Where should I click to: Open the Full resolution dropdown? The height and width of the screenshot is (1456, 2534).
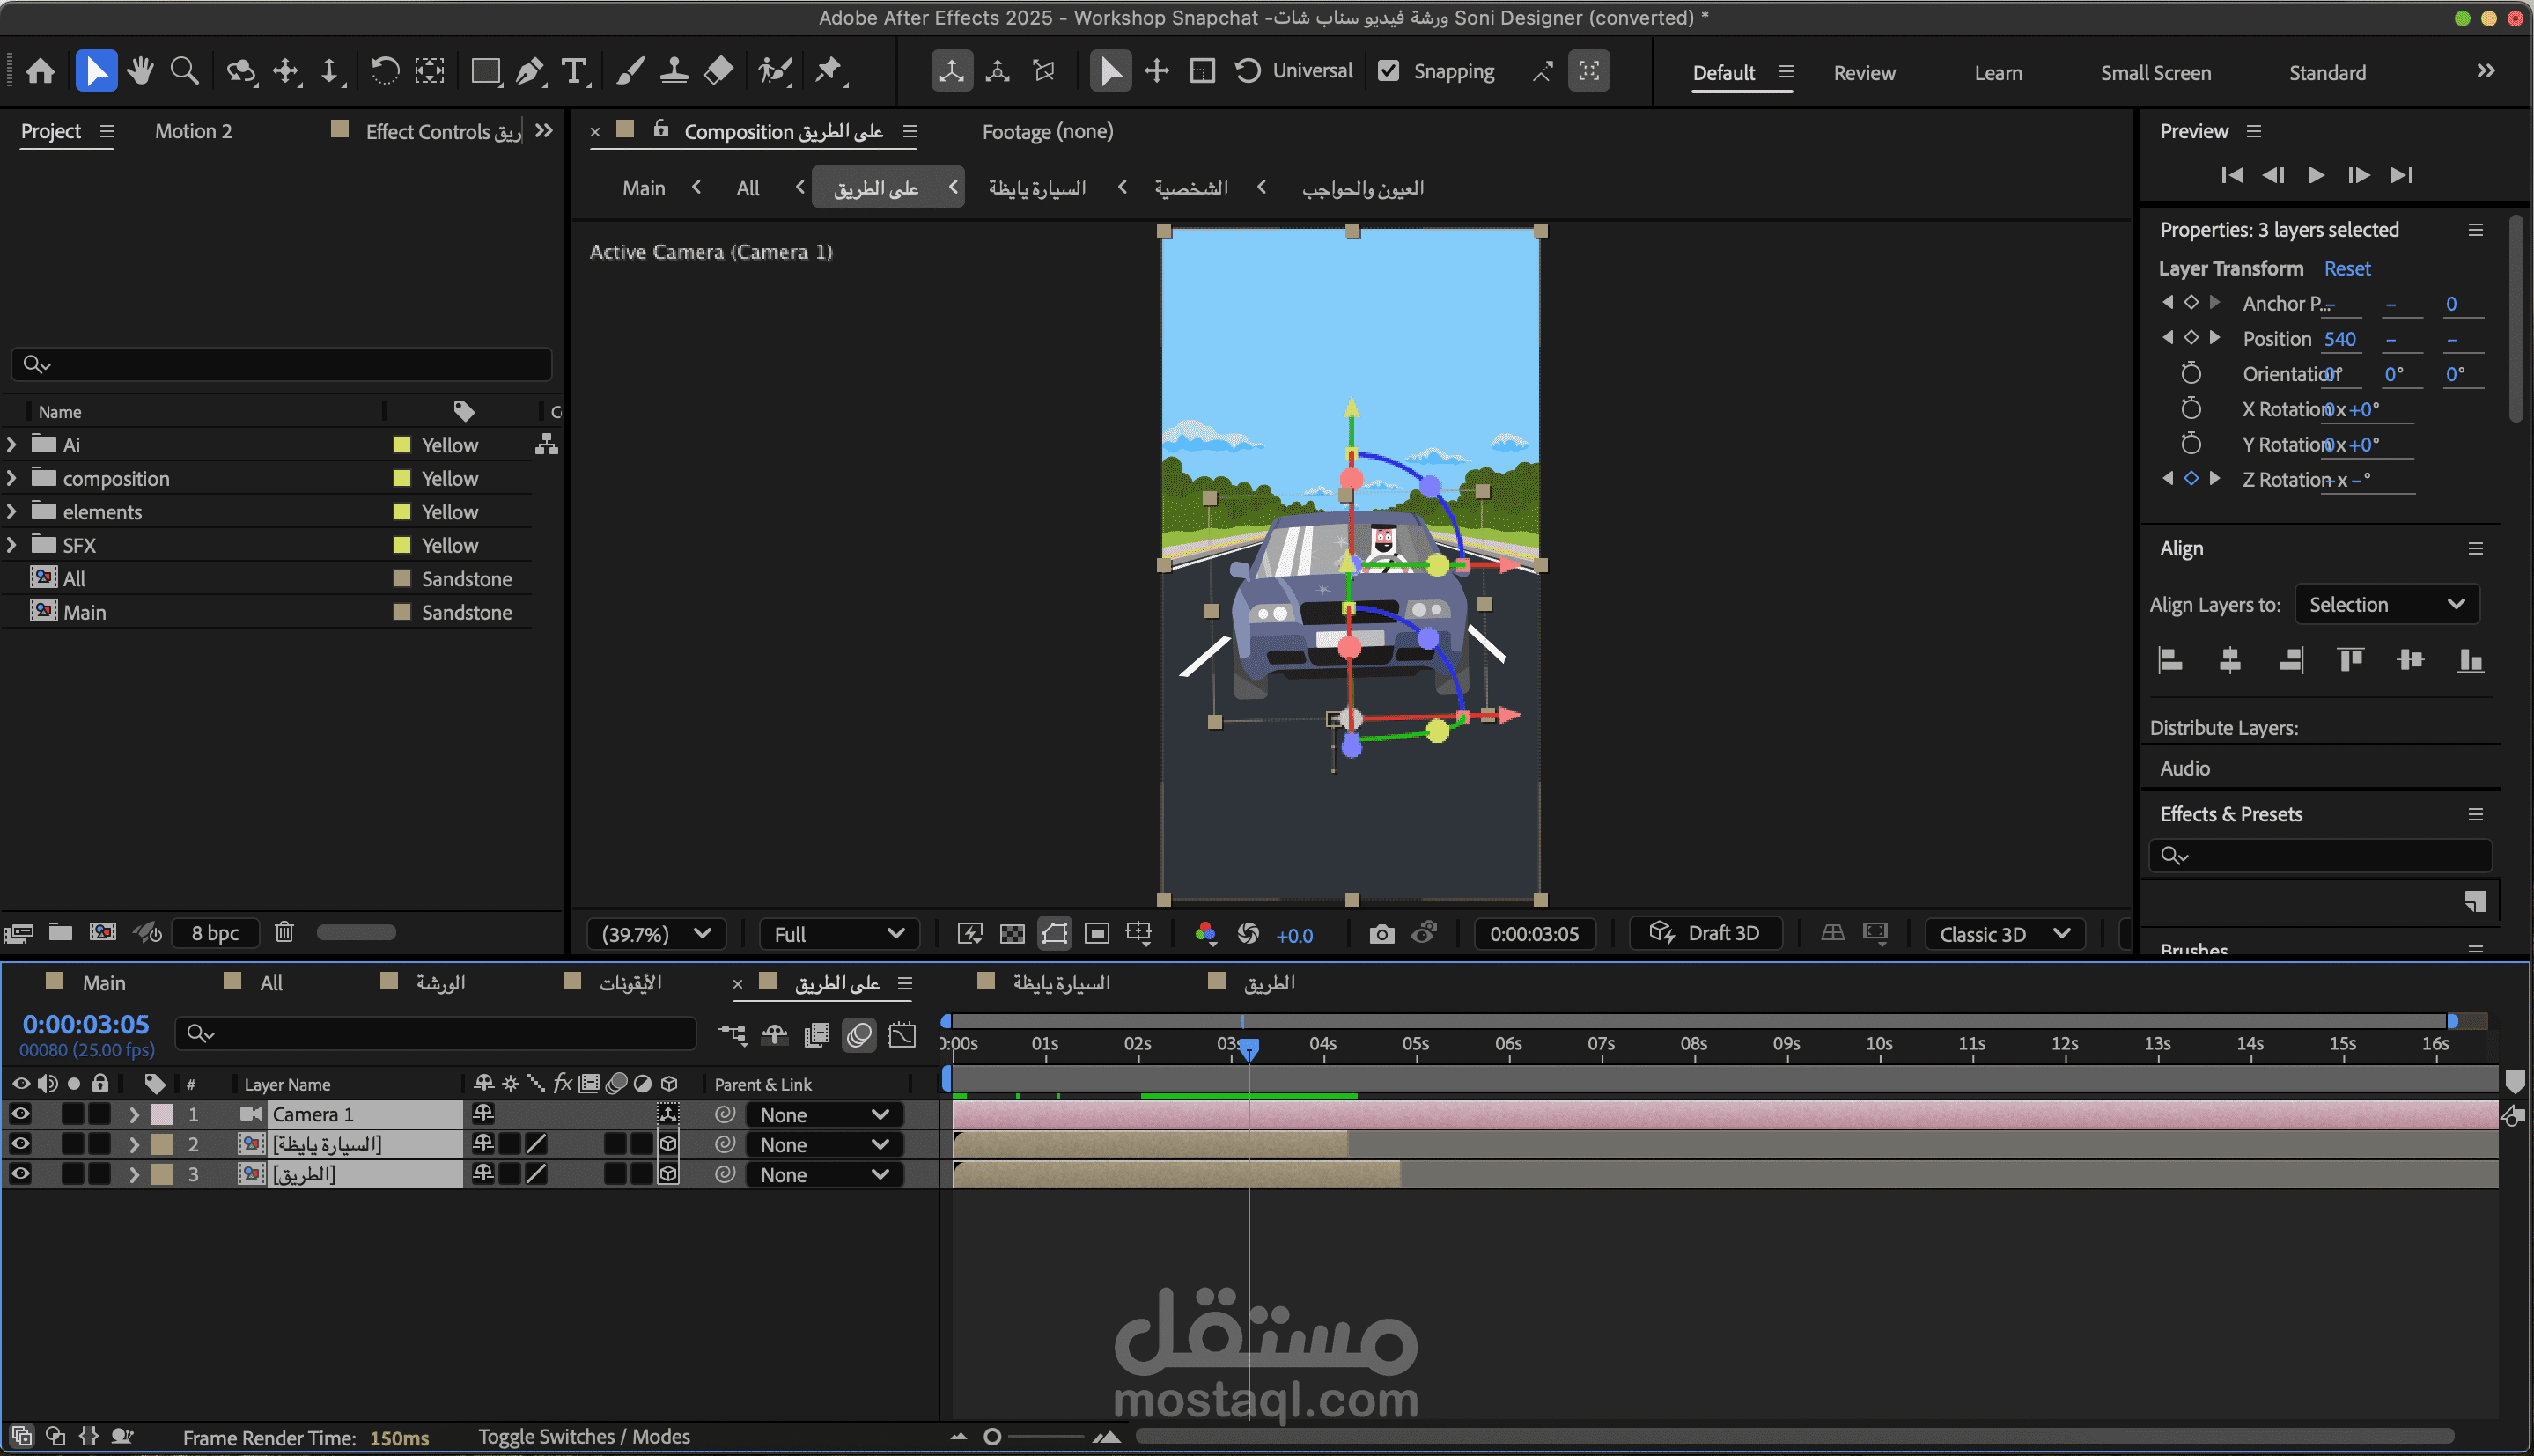point(838,934)
